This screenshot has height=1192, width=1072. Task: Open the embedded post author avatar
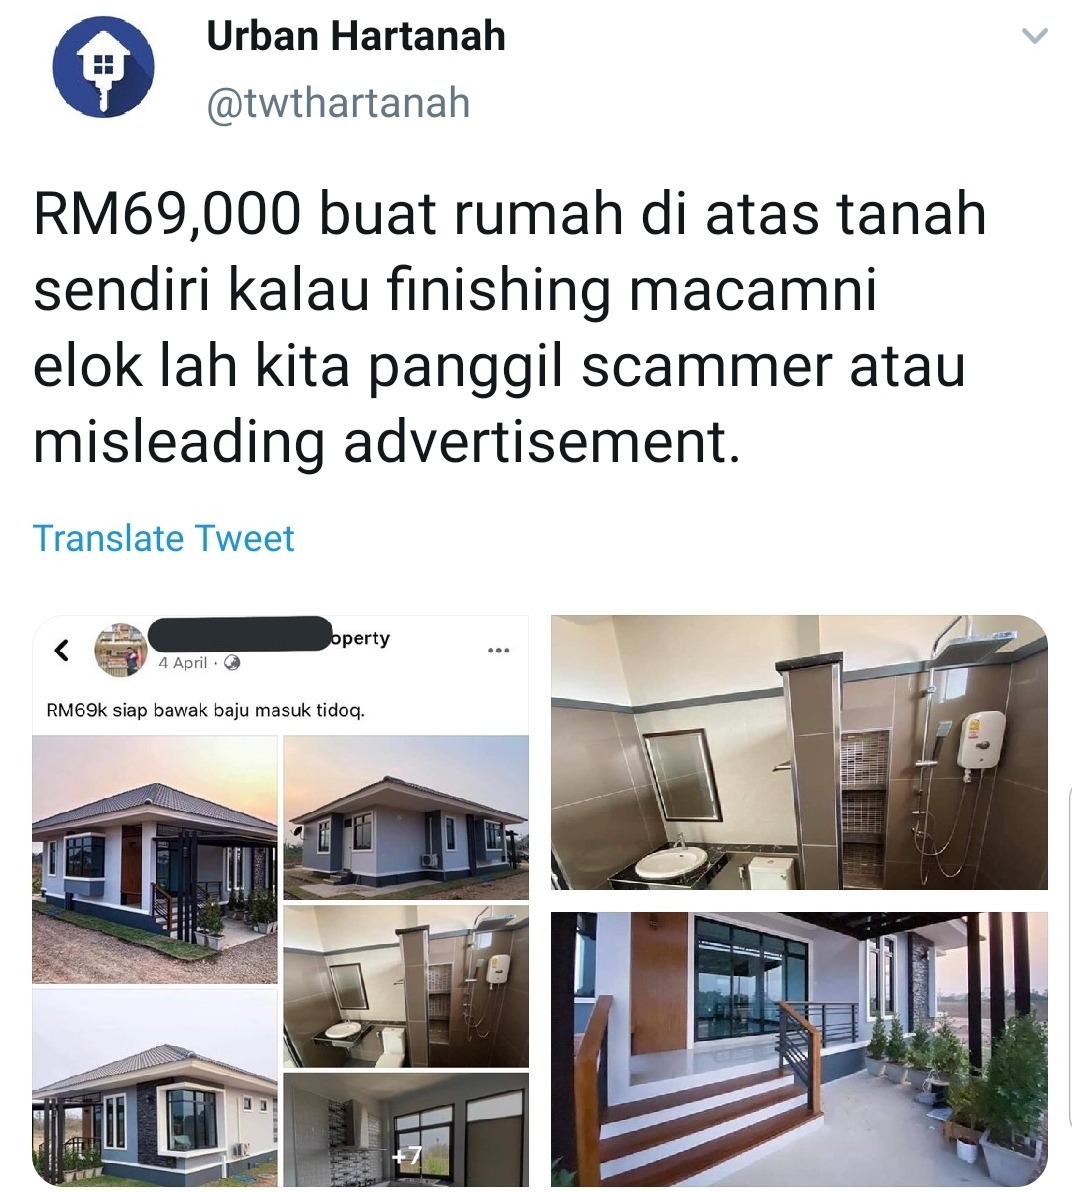coord(121,650)
